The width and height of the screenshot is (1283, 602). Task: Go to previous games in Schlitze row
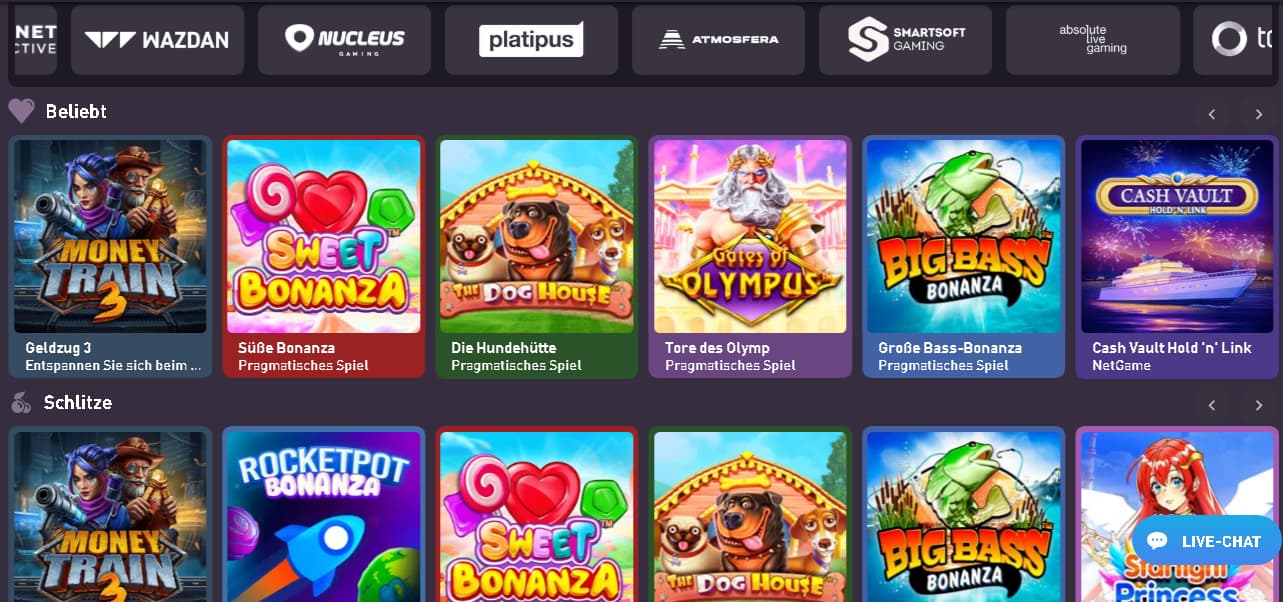click(1212, 405)
